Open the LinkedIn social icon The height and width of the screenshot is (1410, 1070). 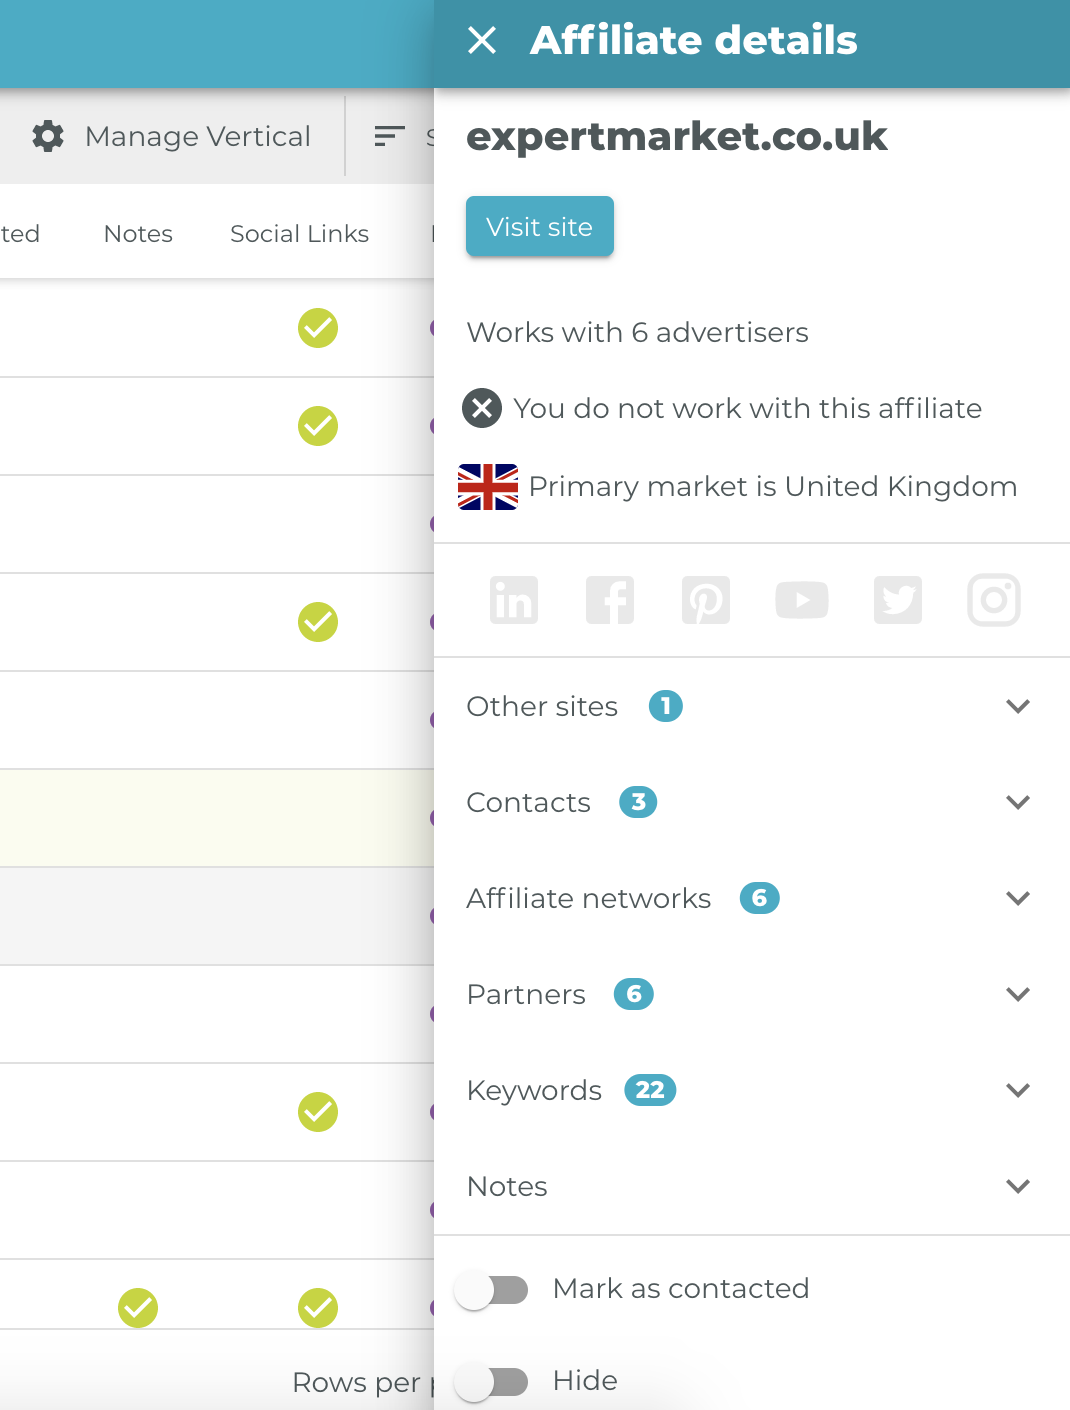point(514,600)
